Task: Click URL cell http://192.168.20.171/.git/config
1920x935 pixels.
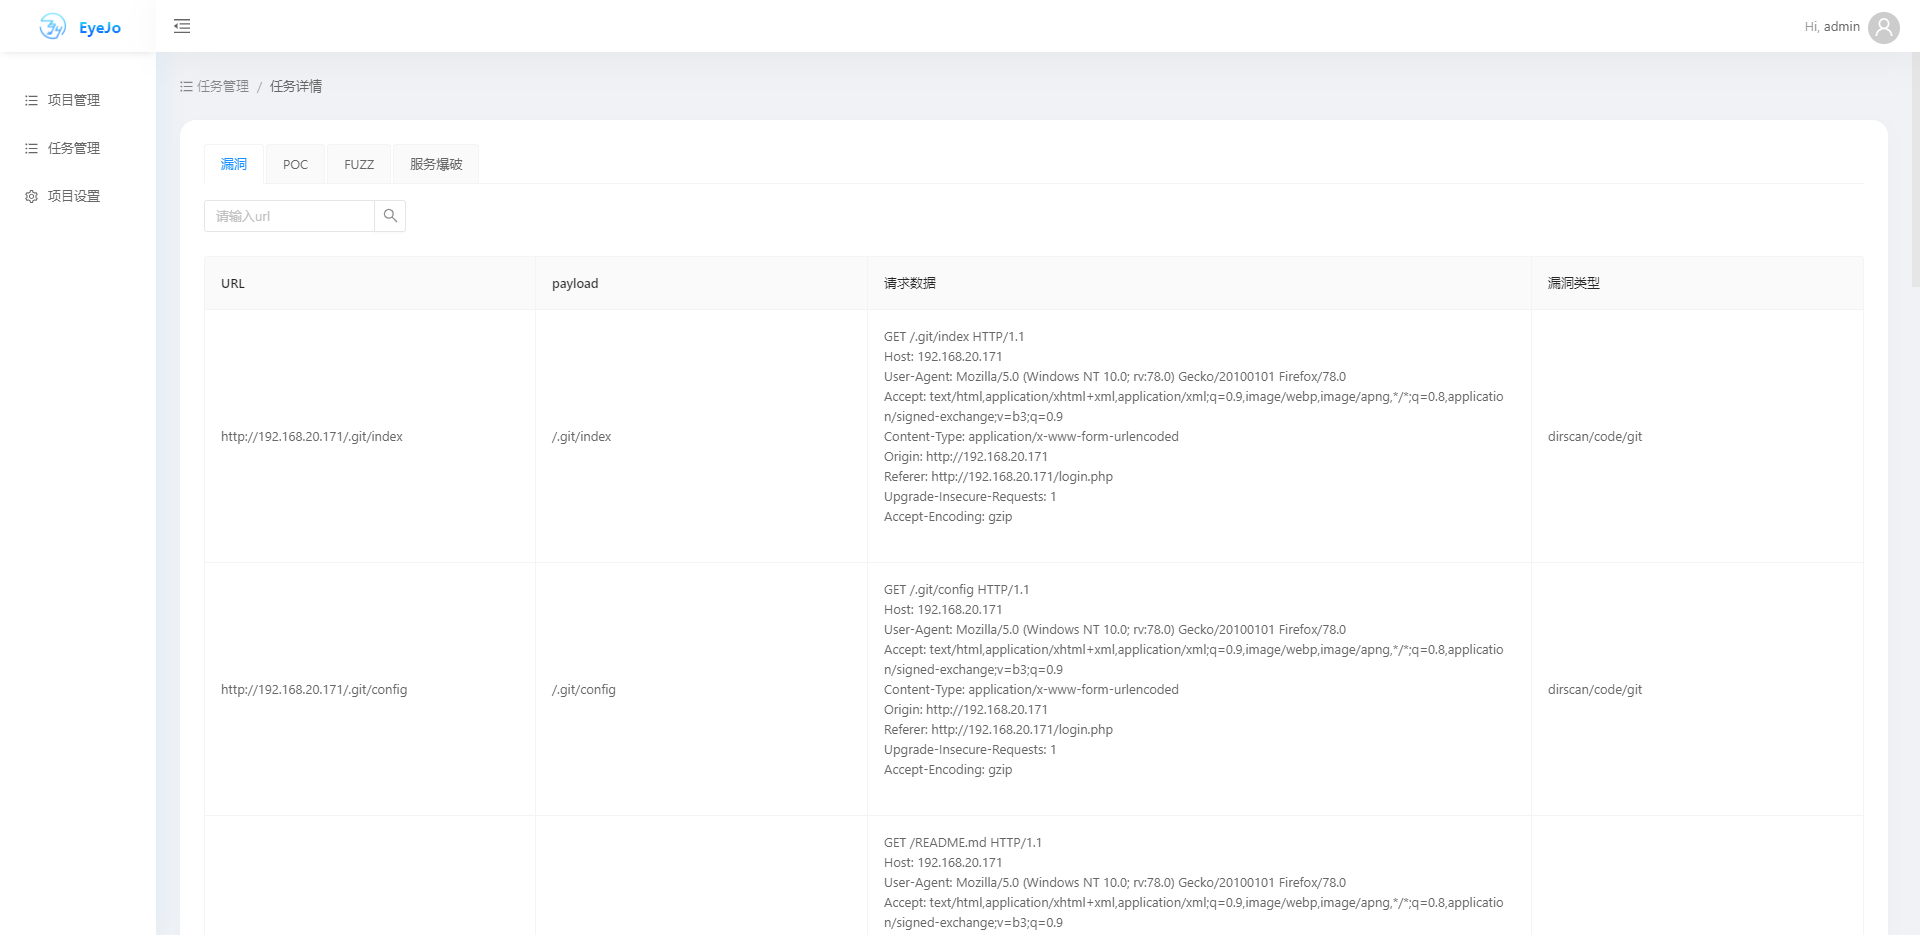Action: point(314,689)
